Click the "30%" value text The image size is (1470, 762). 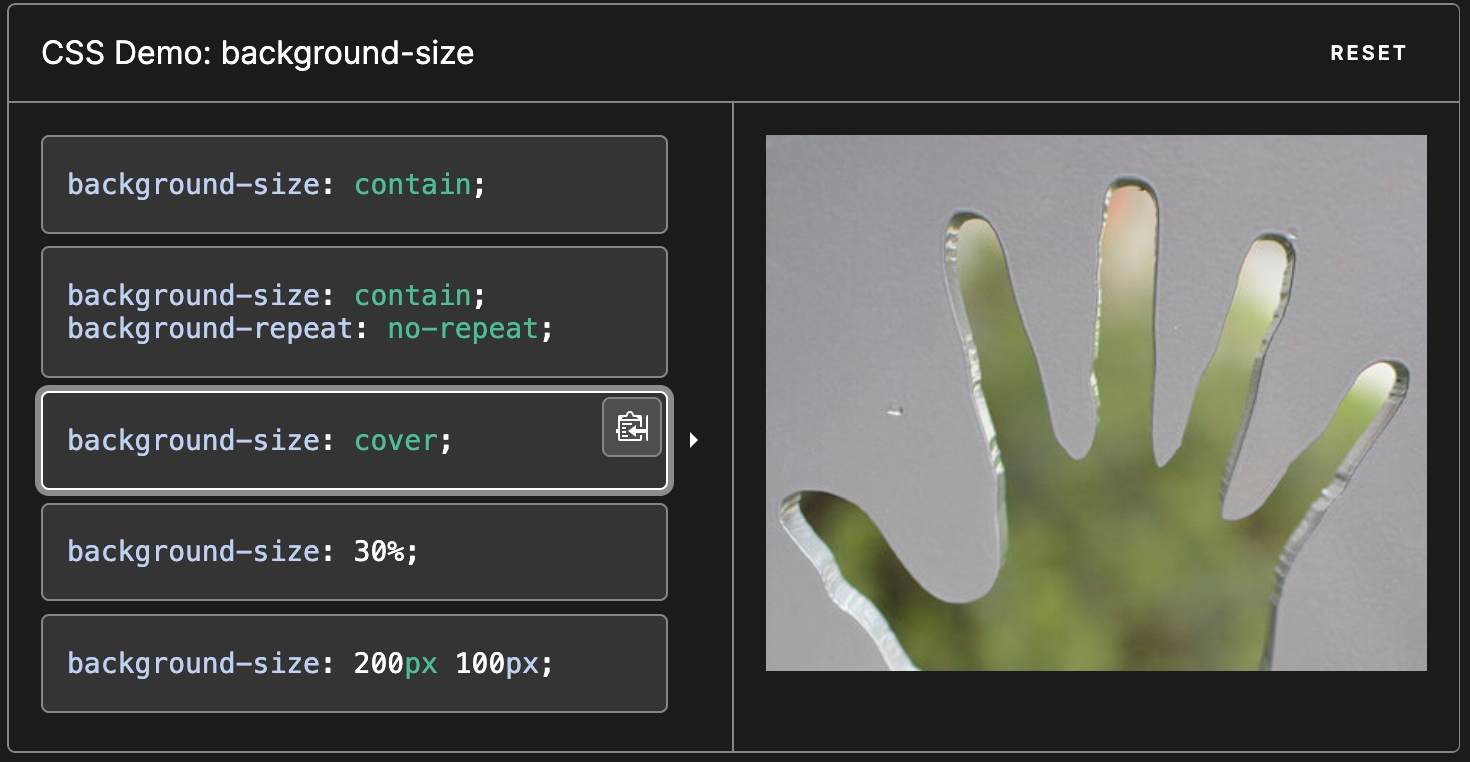tap(378, 552)
